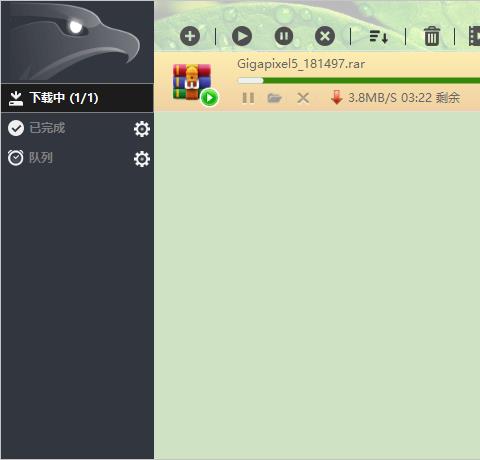The width and height of the screenshot is (480, 460).
Task: Open settings gear next to 队列
Action: tap(142, 159)
